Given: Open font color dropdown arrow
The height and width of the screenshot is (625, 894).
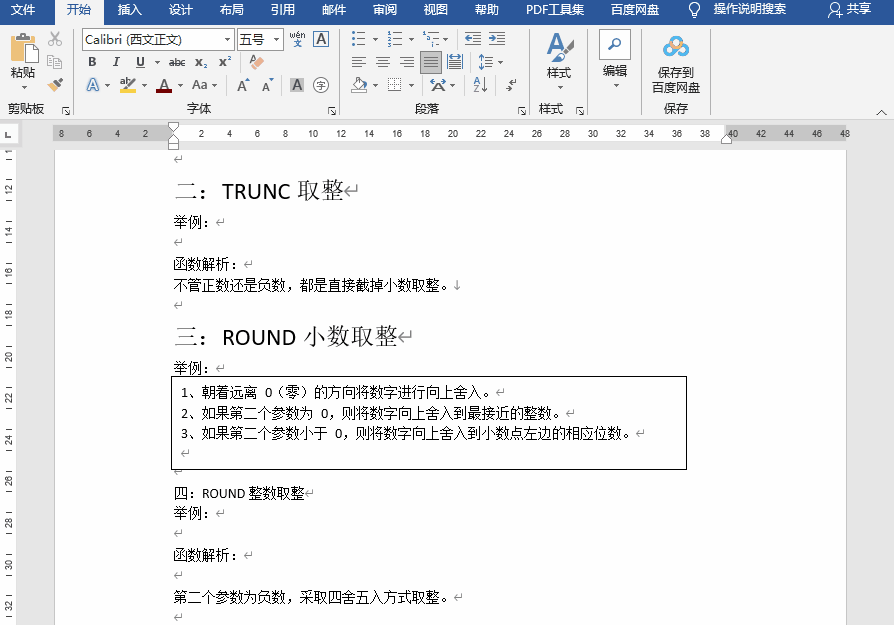Looking at the screenshot, I should (180, 86).
